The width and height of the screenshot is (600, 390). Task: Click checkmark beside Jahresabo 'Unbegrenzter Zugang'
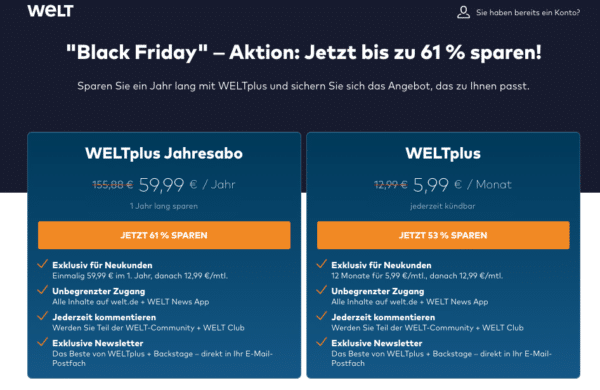42,290
